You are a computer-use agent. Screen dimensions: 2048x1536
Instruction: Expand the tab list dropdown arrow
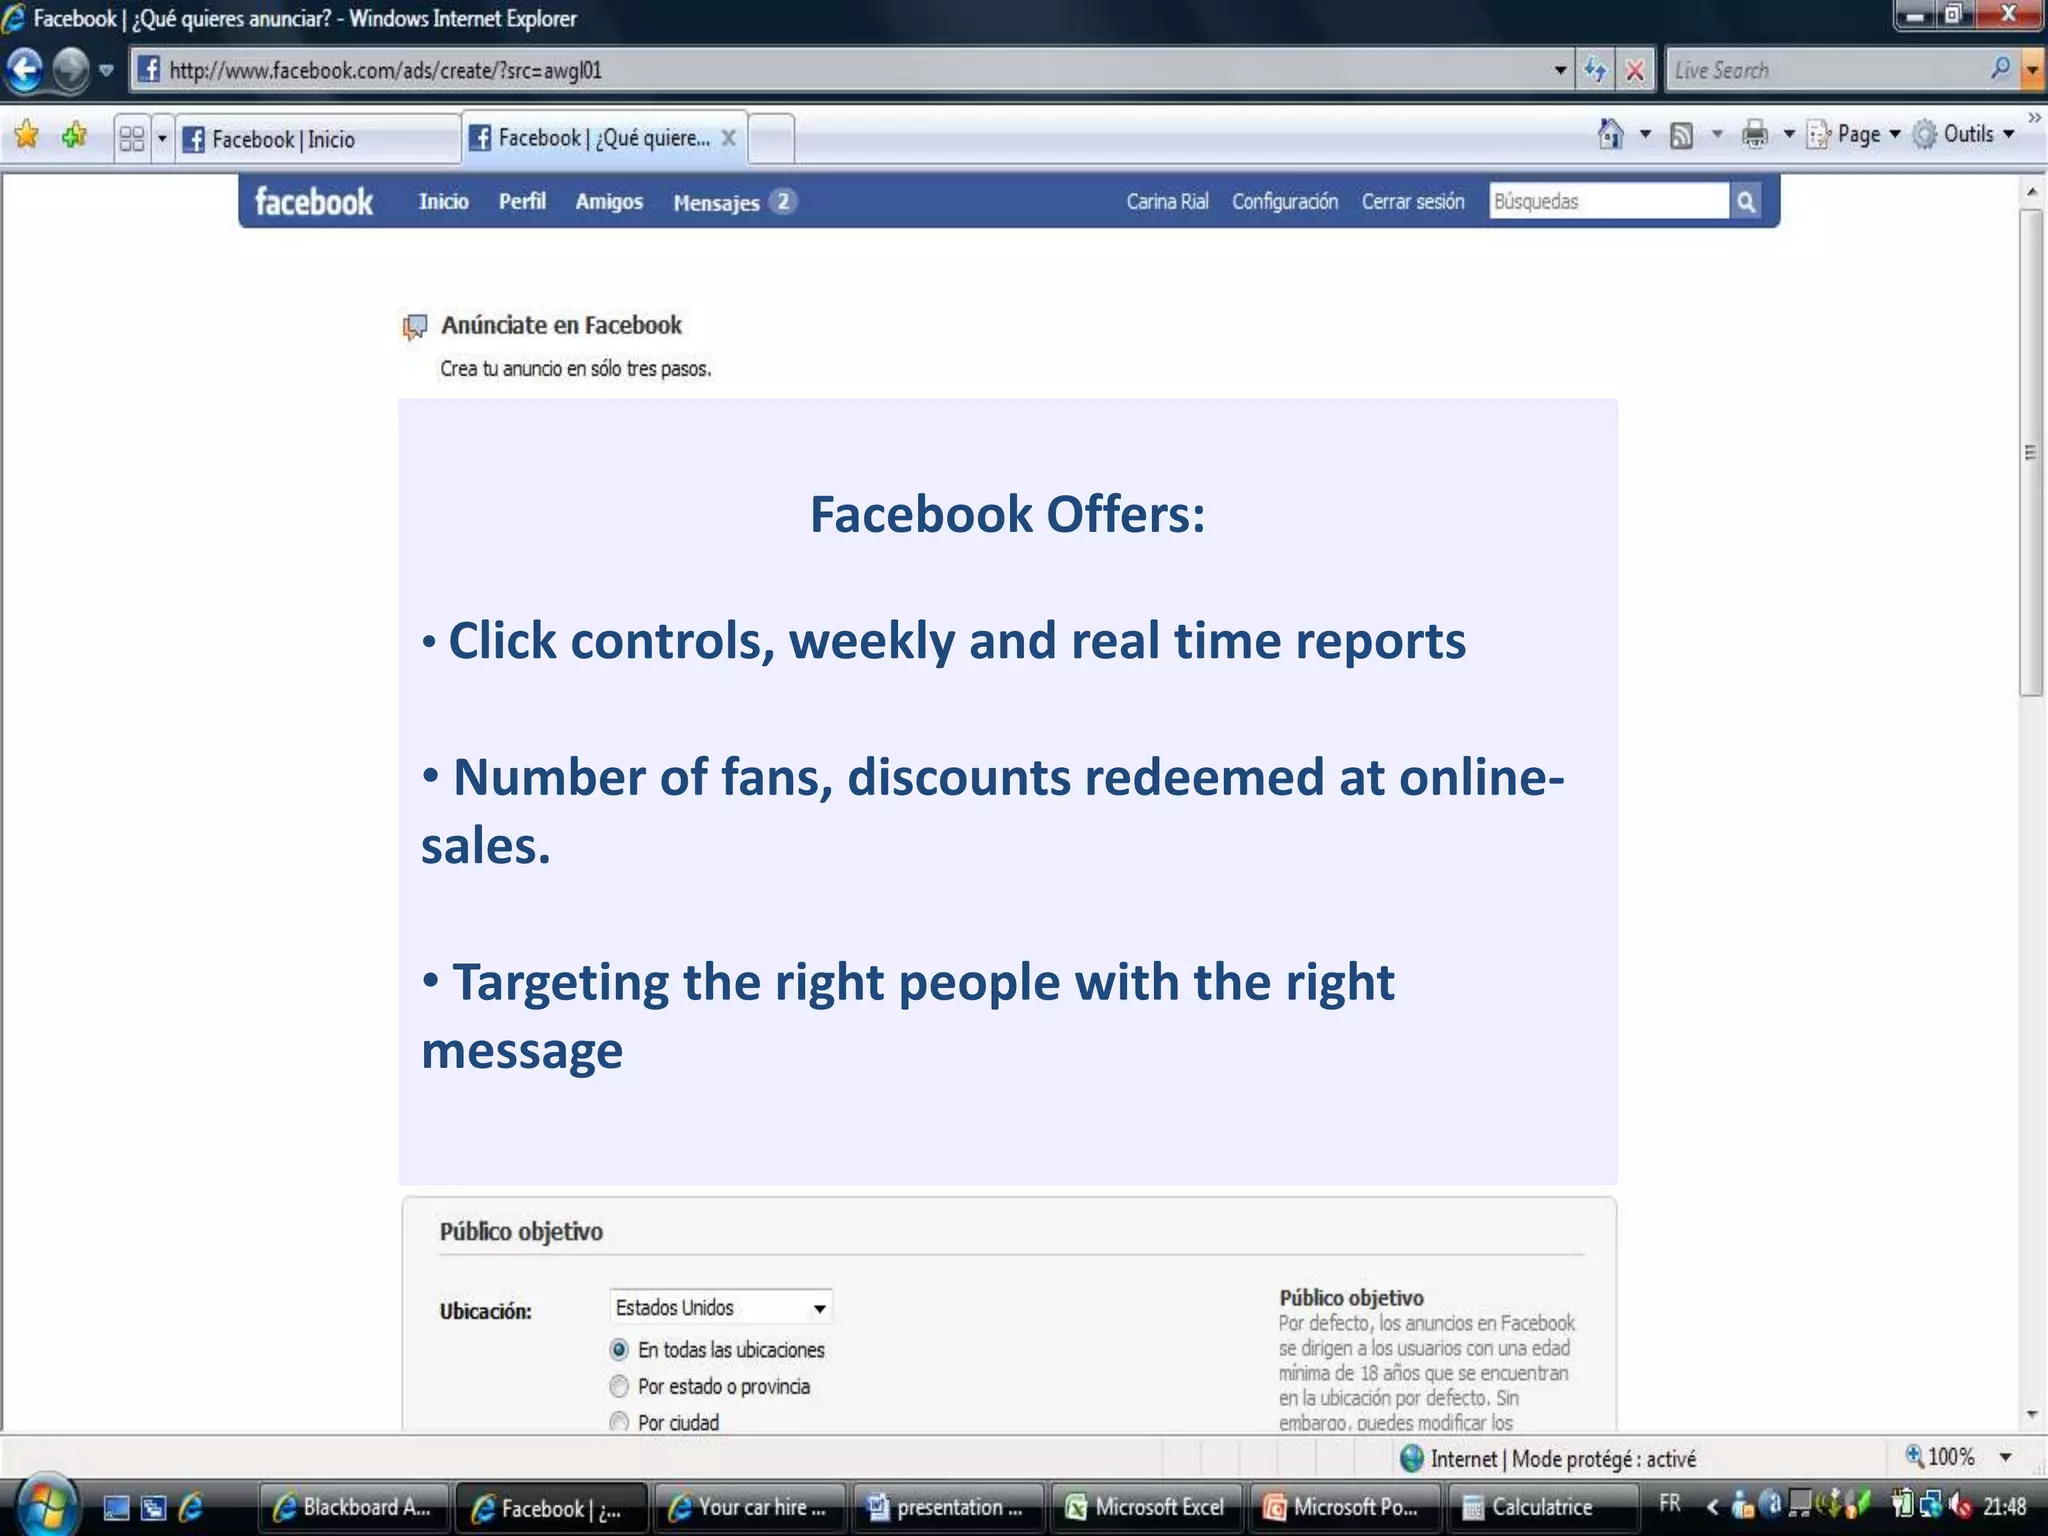[162, 137]
